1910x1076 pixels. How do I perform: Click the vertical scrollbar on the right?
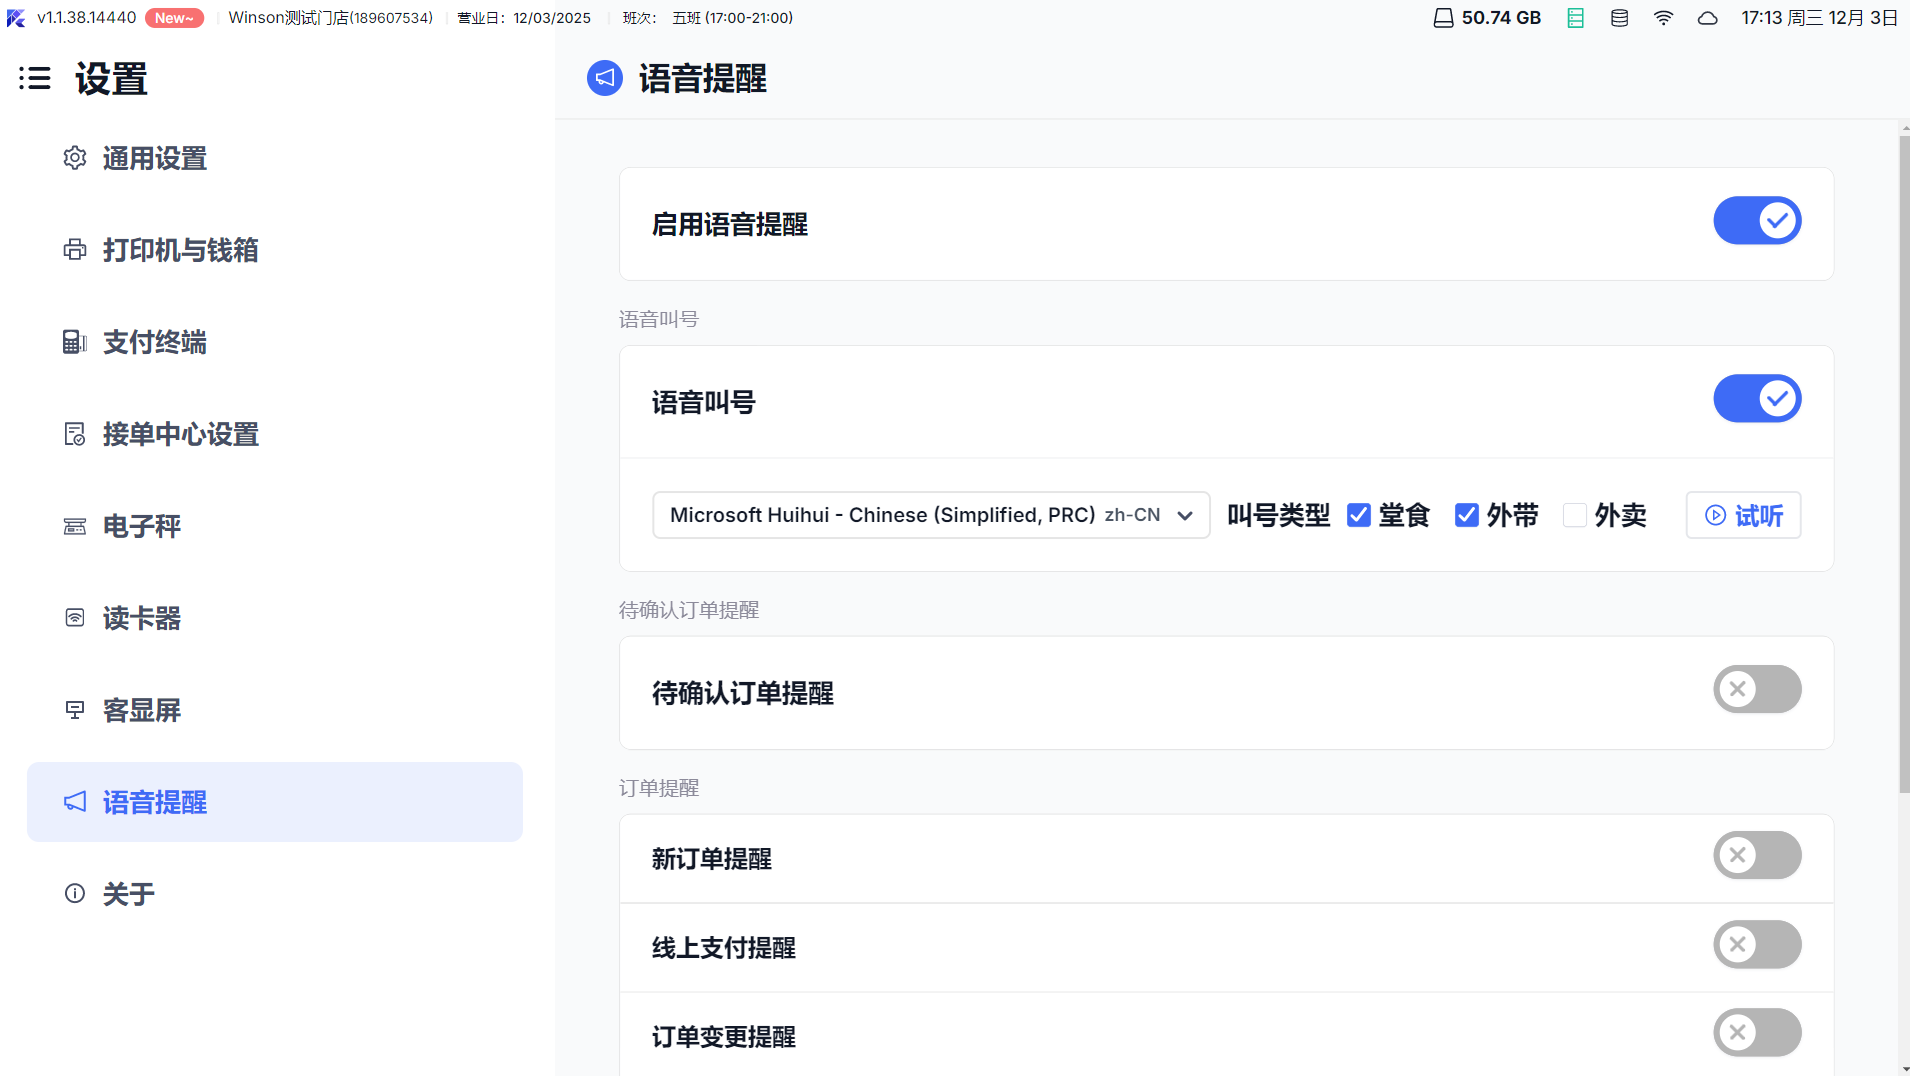tap(1904, 460)
